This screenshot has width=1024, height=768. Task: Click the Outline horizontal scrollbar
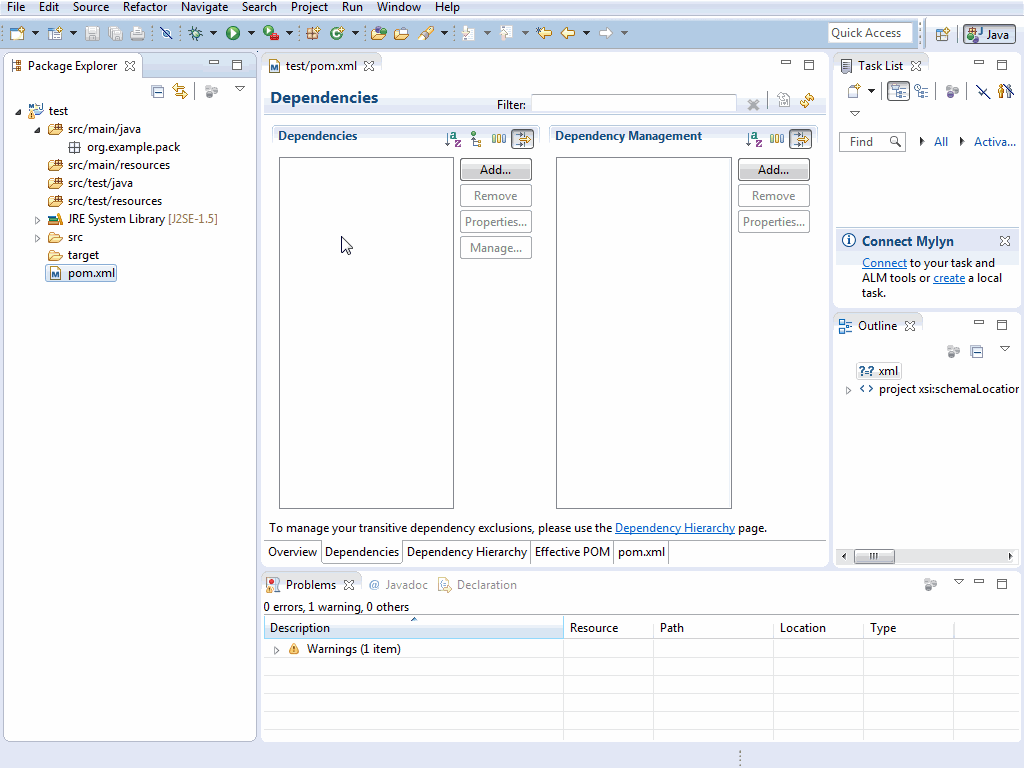pyautogui.click(x=874, y=556)
